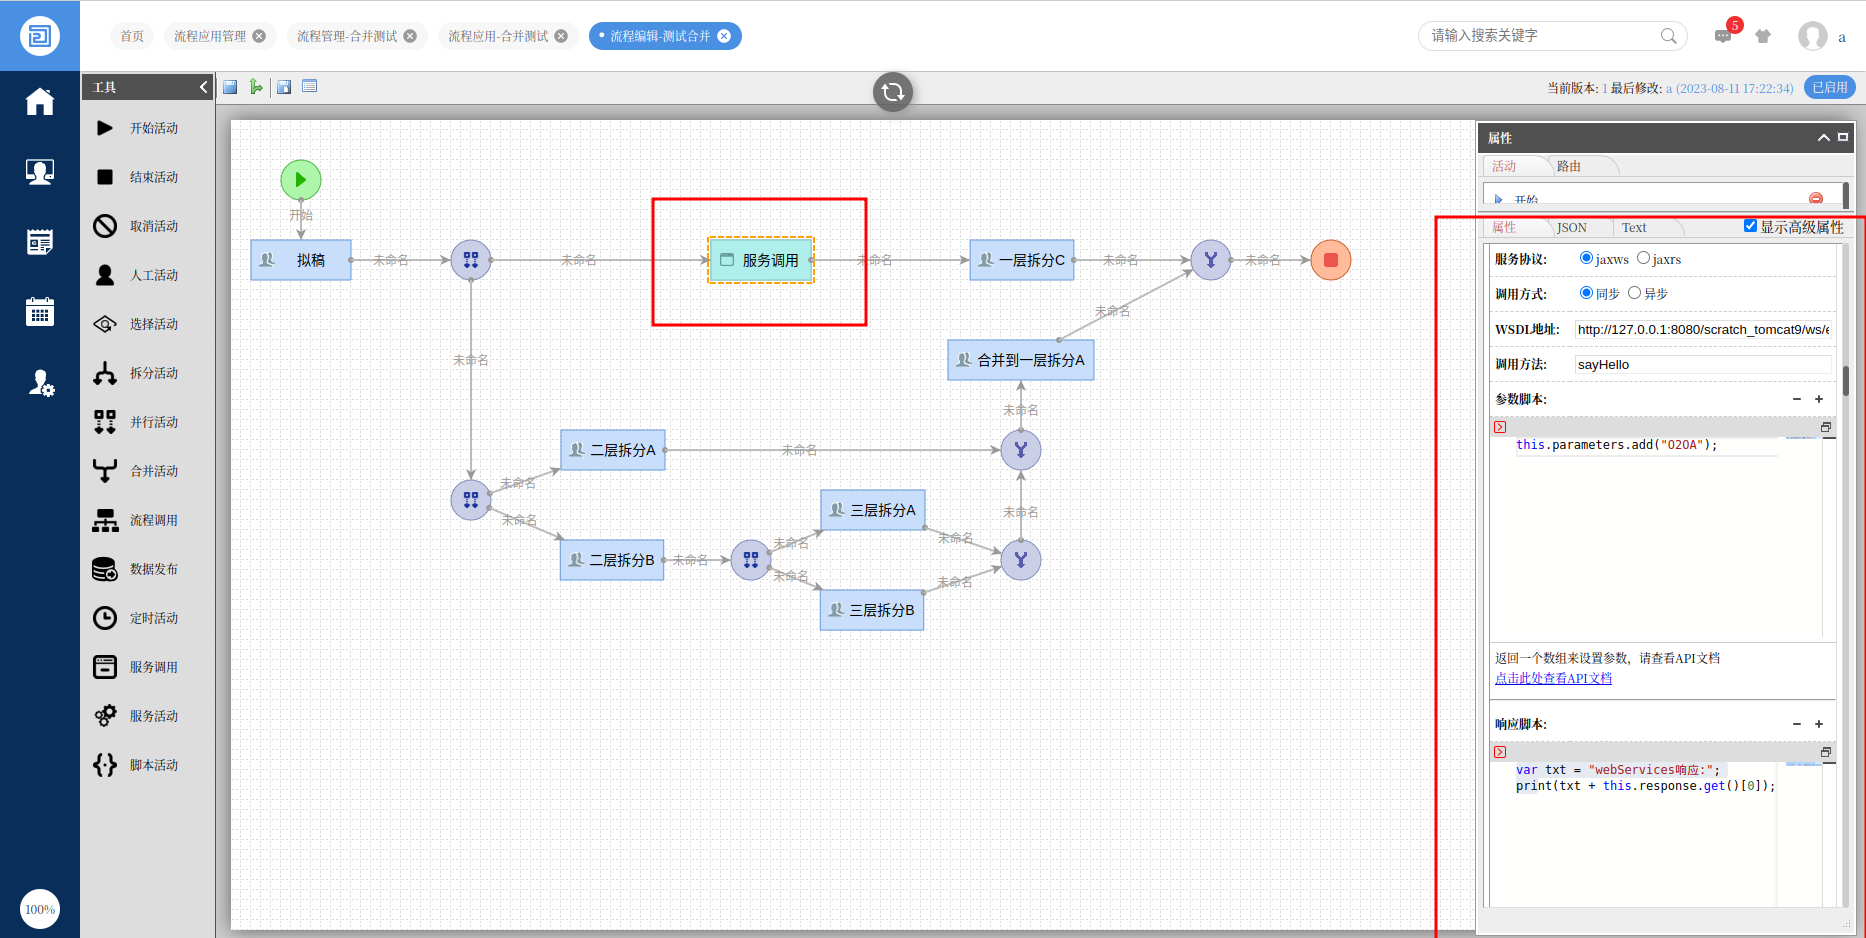Screen dimensions: 1866x938
Task: Click the round refresh button above canvas
Action: [893, 92]
